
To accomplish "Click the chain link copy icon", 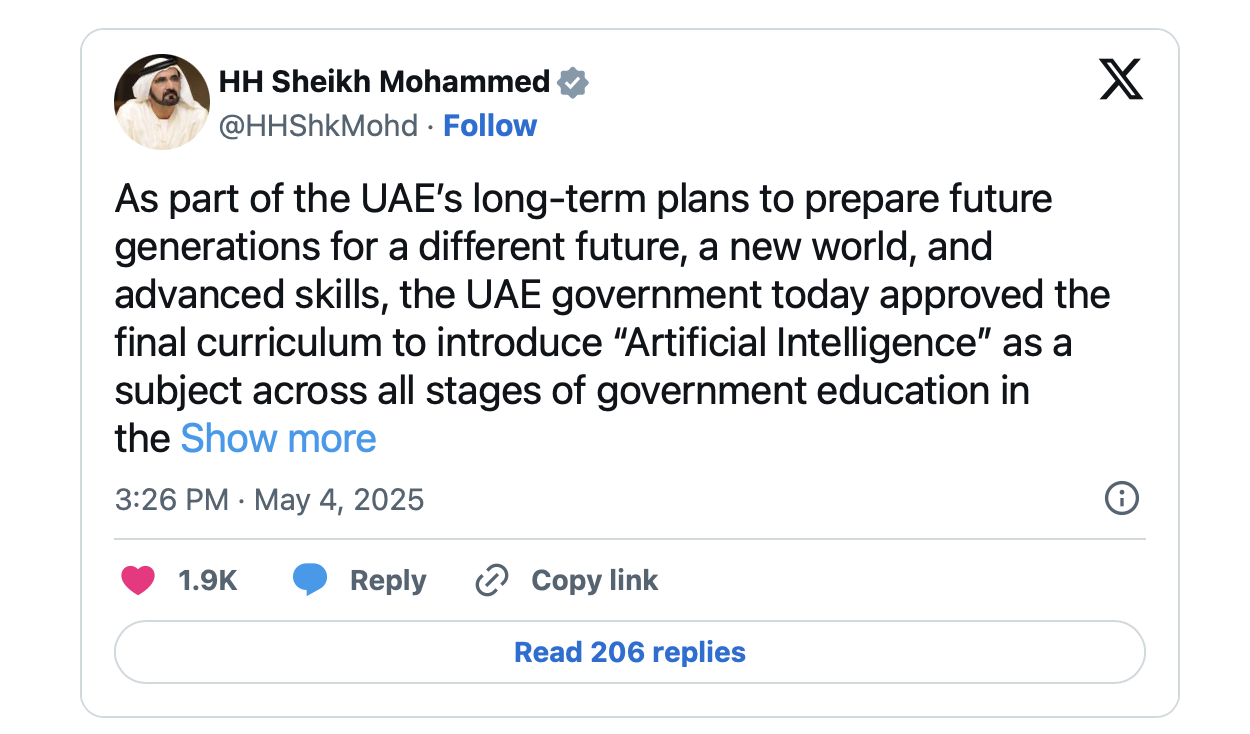I will [491, 580].
